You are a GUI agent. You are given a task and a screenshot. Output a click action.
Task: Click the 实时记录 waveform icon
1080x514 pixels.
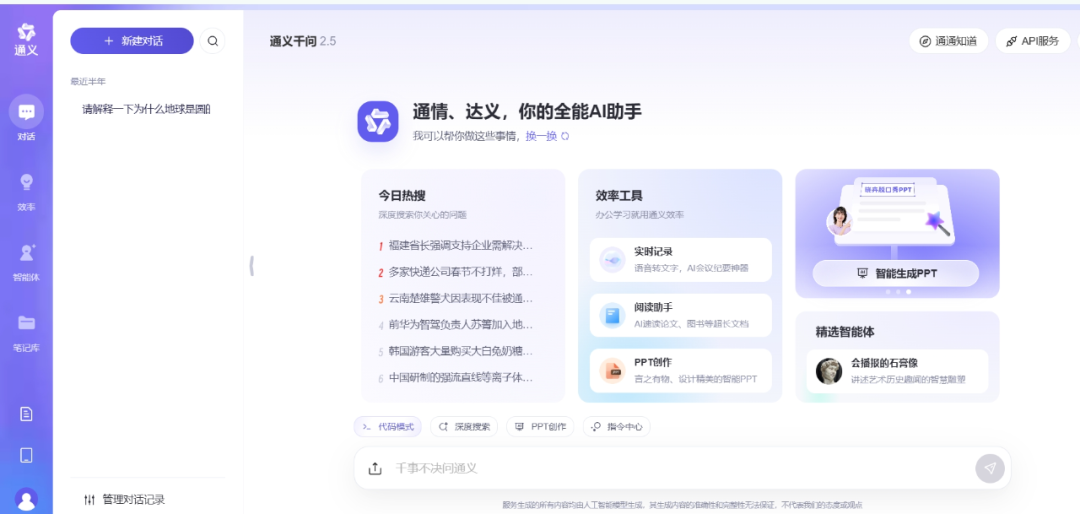pos(612,260)
